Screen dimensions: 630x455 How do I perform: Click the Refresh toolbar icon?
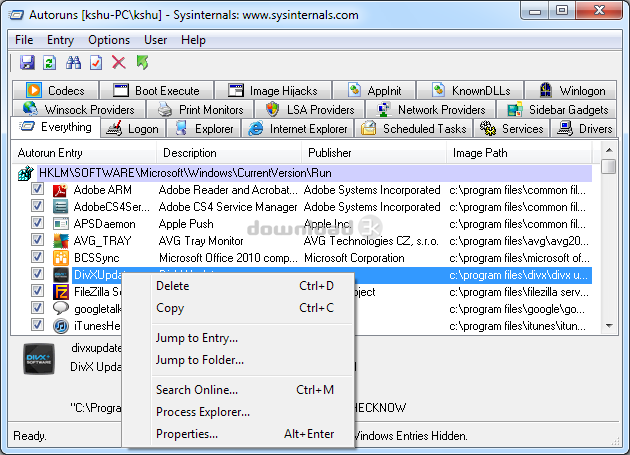tap(49, 63)
